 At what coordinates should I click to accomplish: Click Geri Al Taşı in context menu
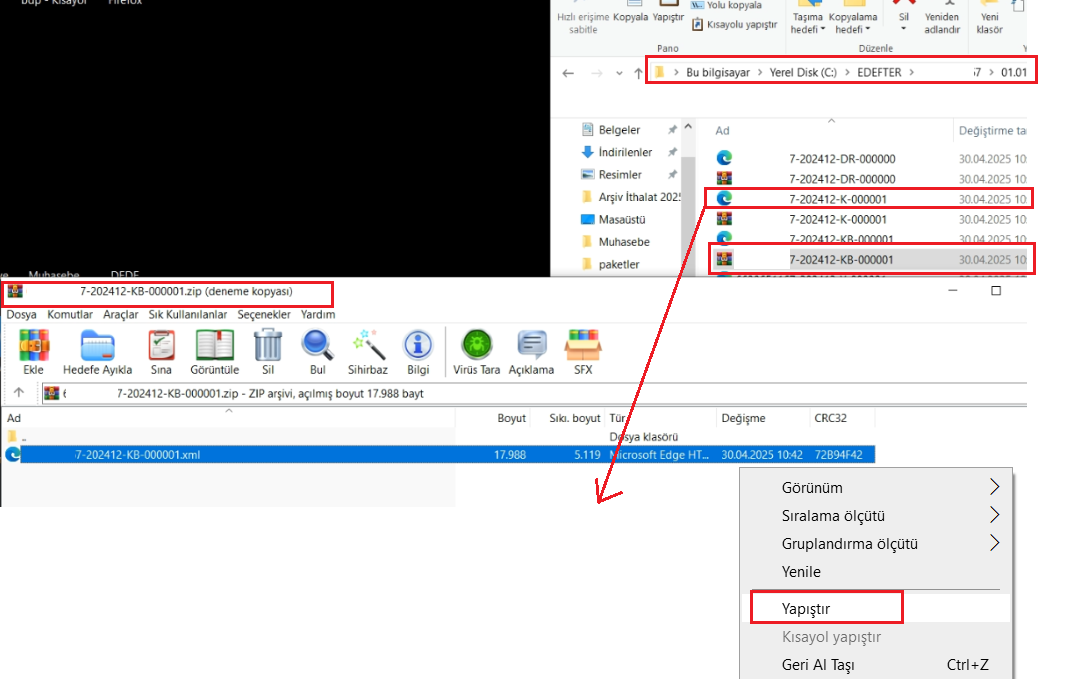(x=817, y=664)
